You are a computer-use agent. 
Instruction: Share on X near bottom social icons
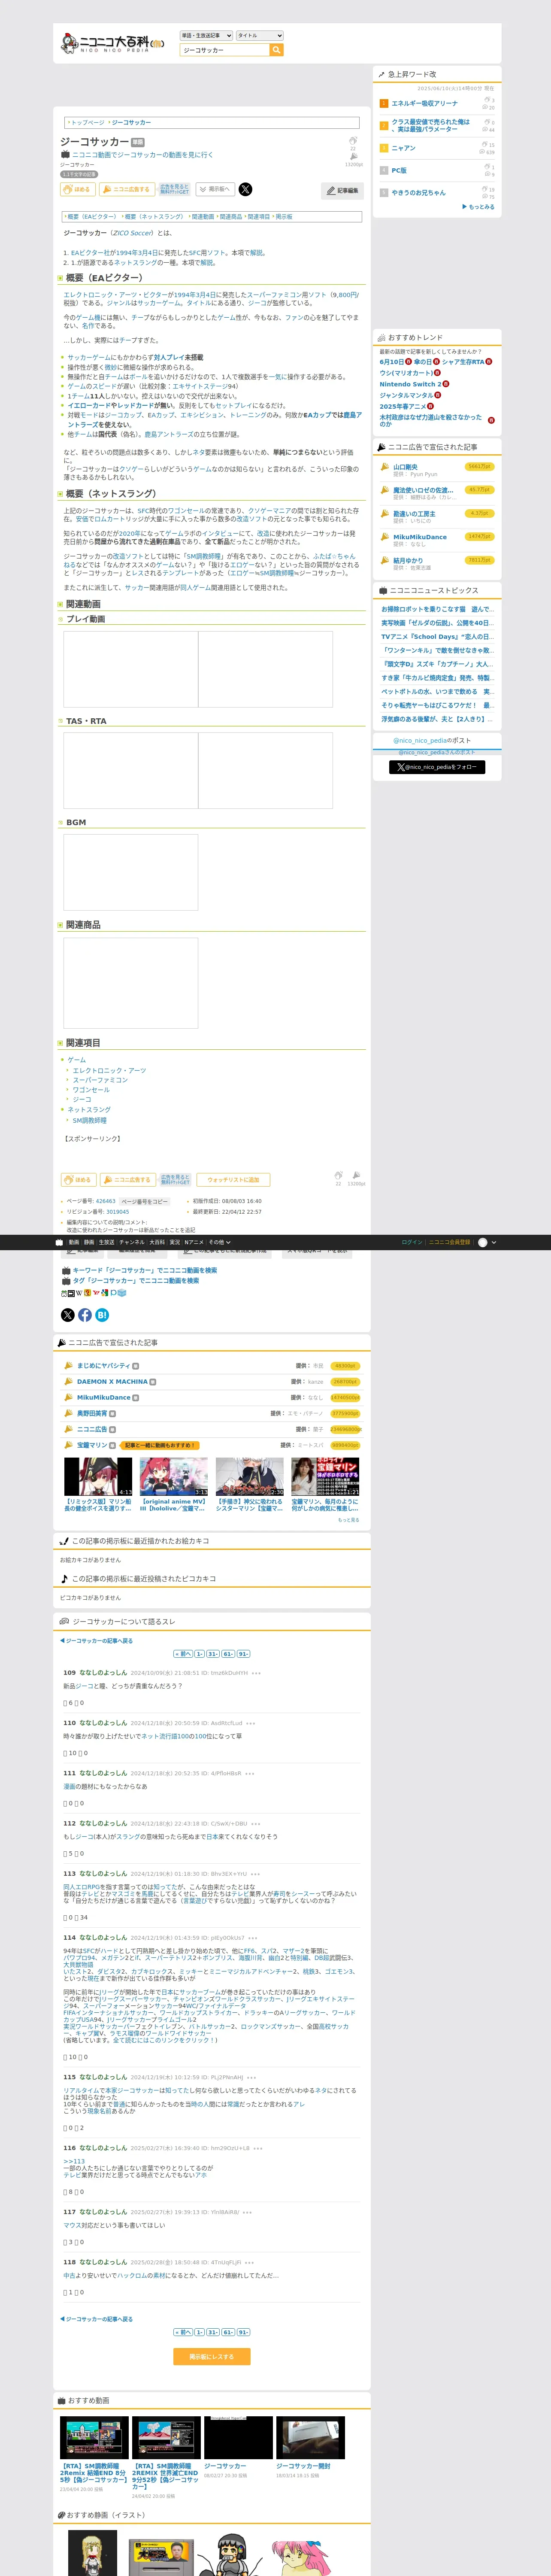68,1315
